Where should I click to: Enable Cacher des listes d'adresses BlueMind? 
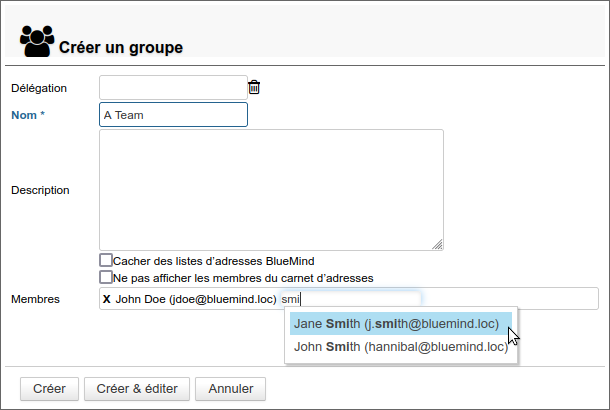point(106,260)
